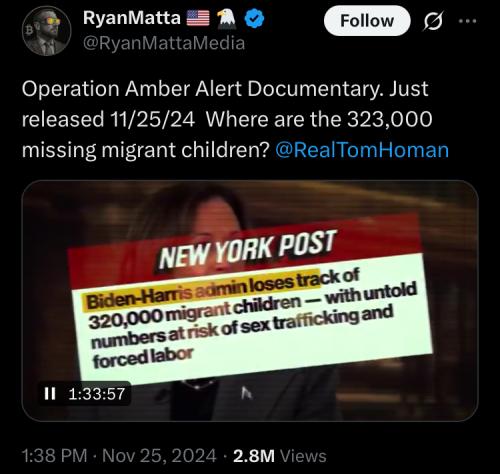Click the blue verified checkmark badge

click(254, 19)
